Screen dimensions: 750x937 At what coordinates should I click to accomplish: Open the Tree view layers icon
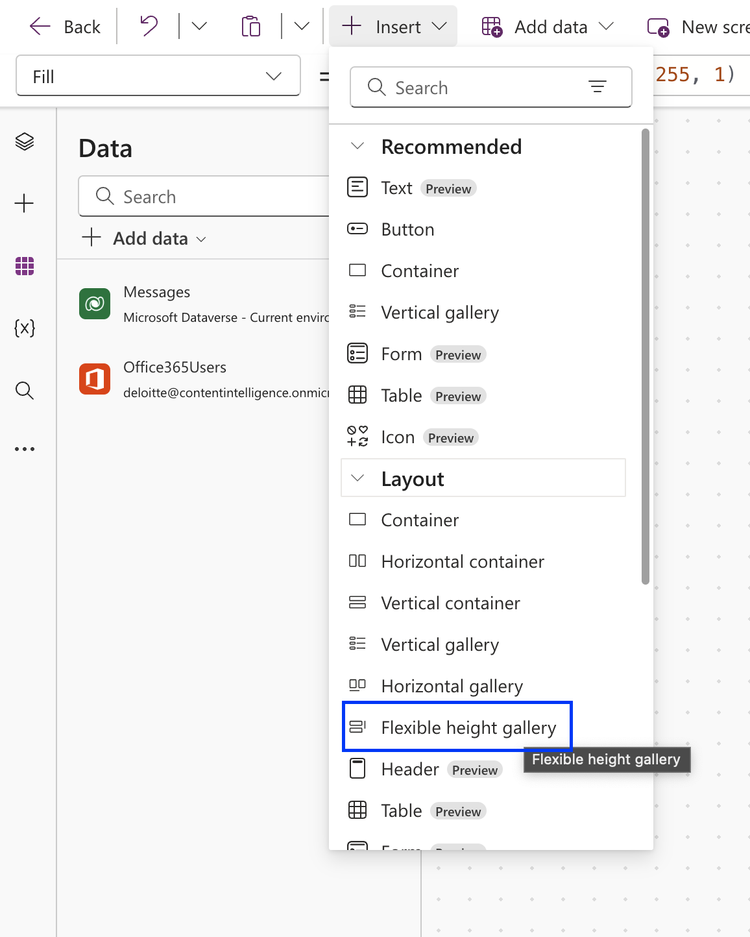pos(25,142)
